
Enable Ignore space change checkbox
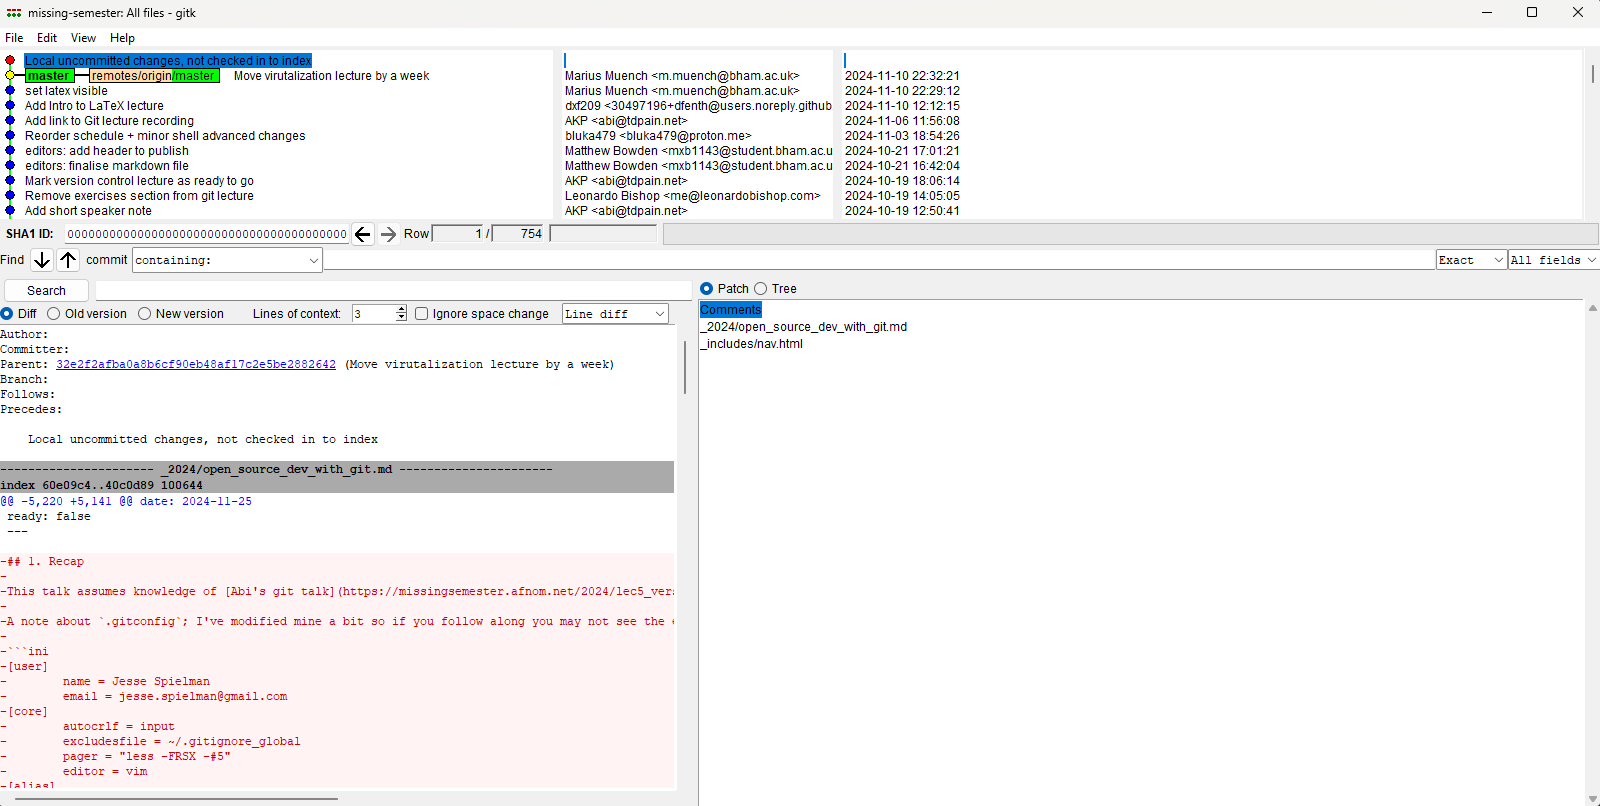click(x=422, y=314)
